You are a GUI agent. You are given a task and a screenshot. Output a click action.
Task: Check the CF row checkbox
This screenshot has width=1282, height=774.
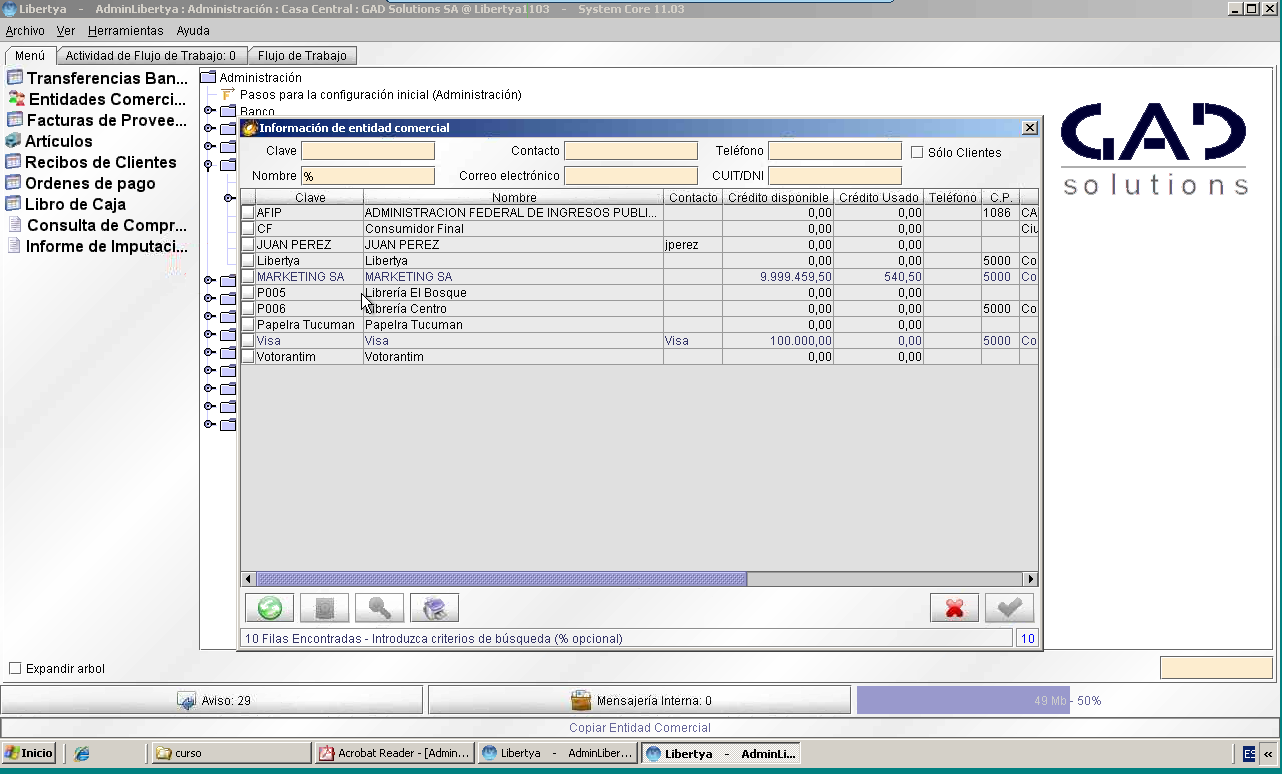(248, 229)
